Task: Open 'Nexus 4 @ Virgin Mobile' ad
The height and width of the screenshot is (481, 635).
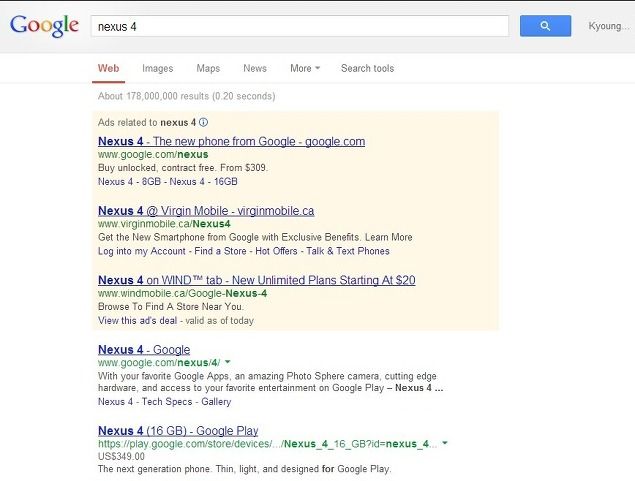Action: pyautogui.click(x=206, y=211)
